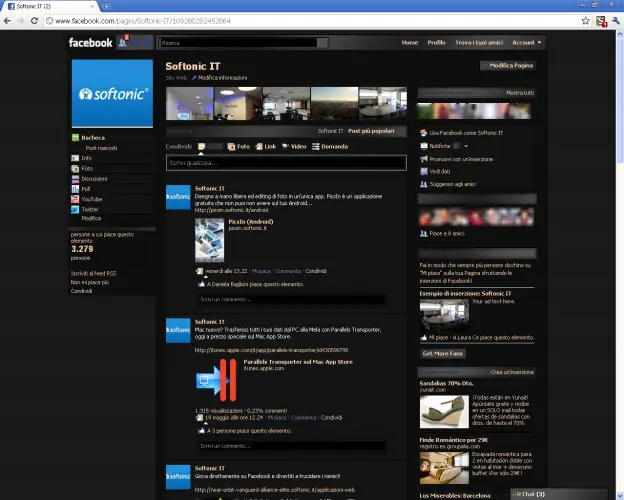Viewport: 624px width, 500px height.
Task: Open Parallels Transporter sul Mac App Store link
Action: (298, 362)
